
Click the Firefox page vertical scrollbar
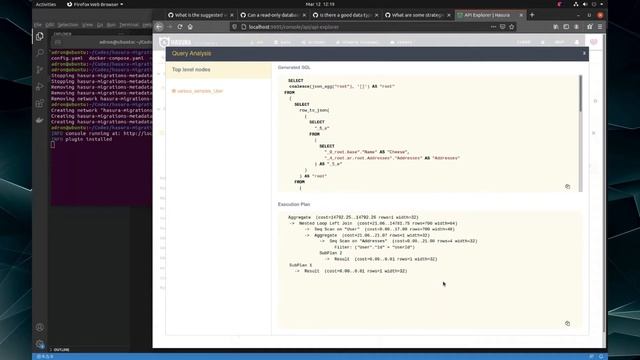click(604, 184)
